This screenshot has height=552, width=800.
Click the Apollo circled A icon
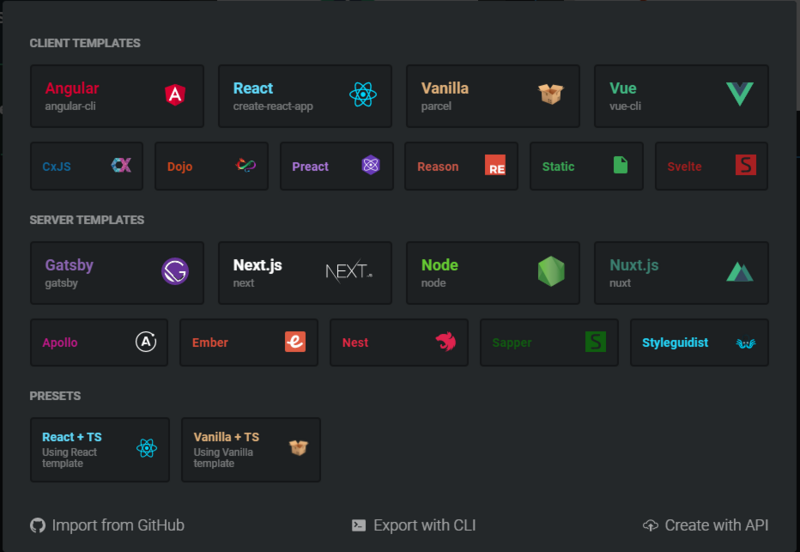pos(146,341)
